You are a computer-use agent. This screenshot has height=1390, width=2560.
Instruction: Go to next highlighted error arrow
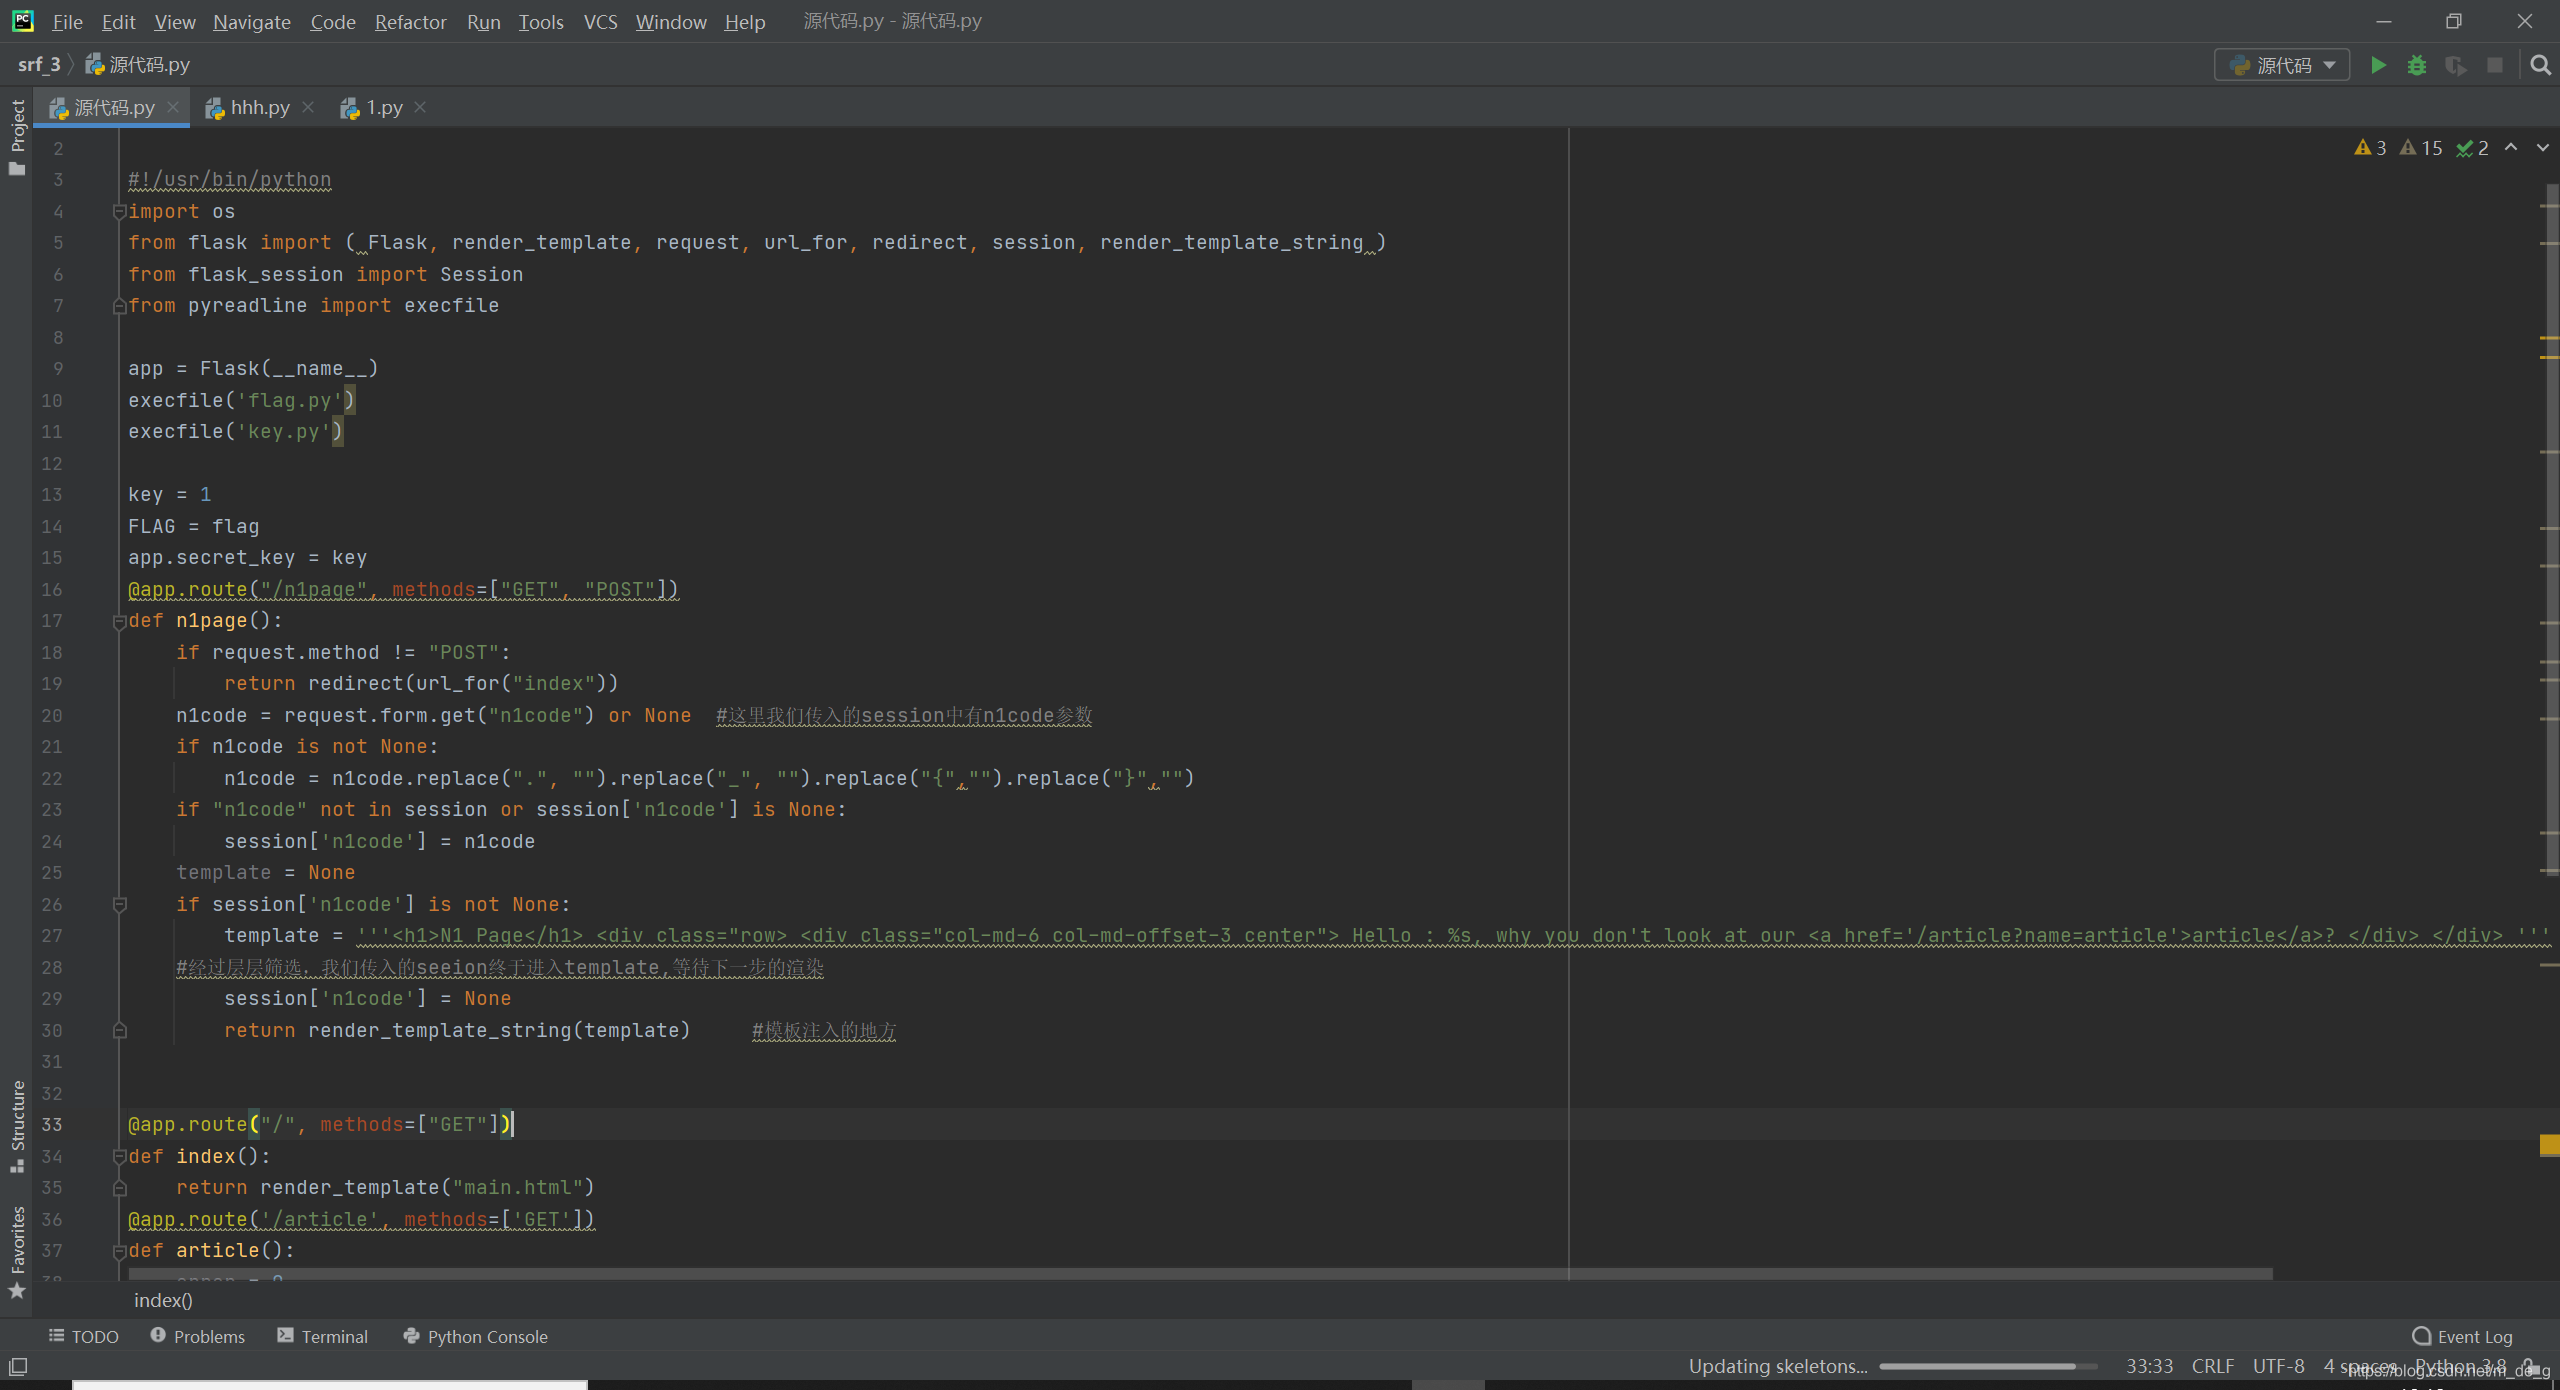coord(2542,148)
